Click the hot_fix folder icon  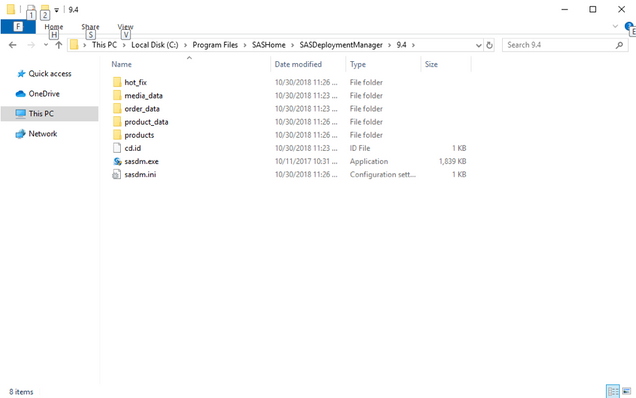(x=117, y=82)
